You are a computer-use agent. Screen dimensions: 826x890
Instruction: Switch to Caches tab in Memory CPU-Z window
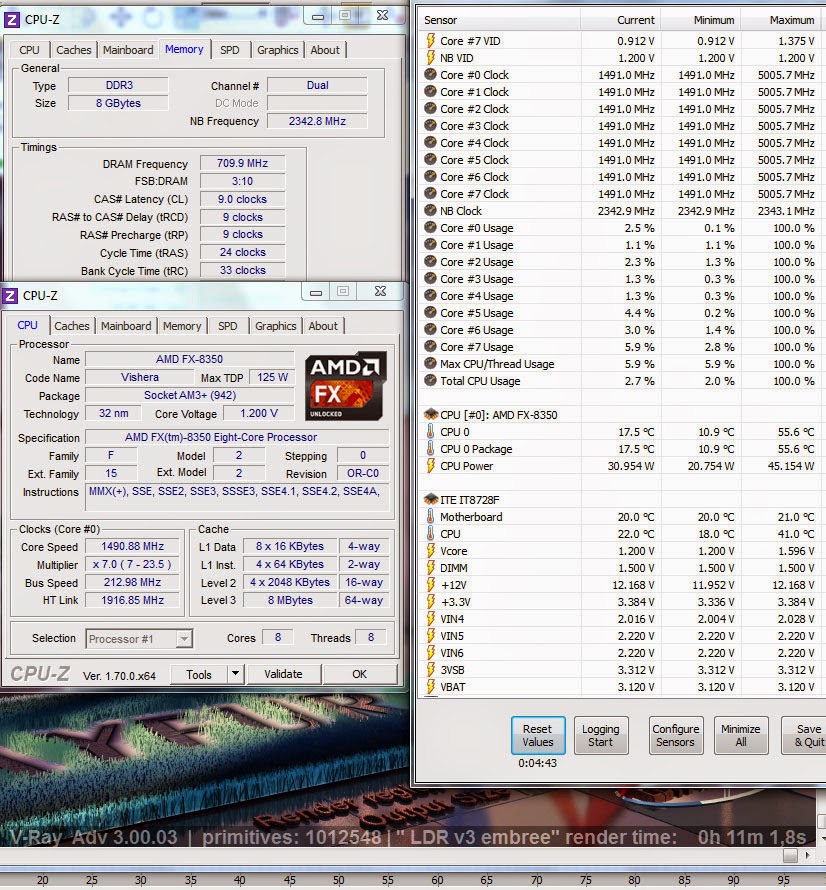73,50
